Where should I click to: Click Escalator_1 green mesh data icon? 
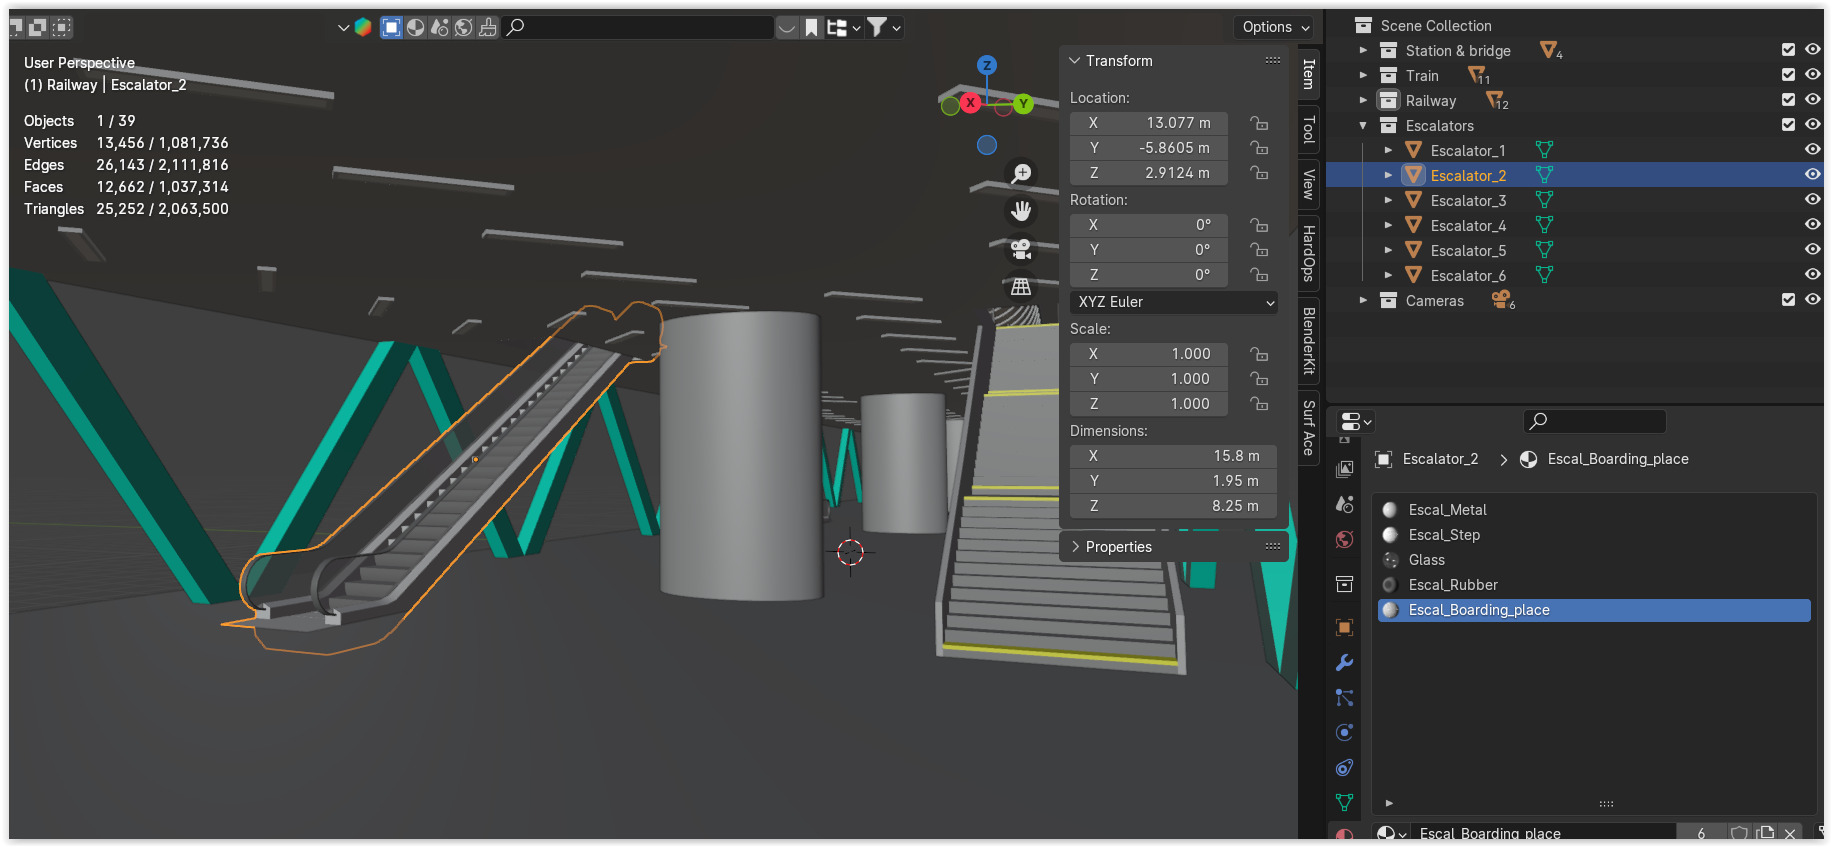click(x=1544, y=150)
